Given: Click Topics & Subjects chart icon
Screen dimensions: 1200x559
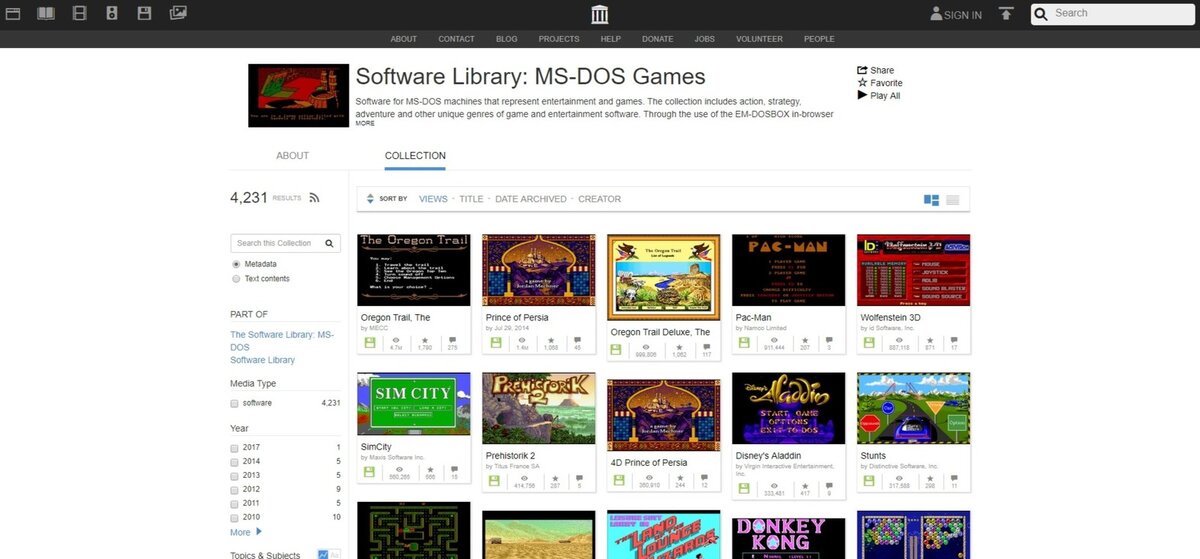Looking at the screenshot, I should click(323, 554).
